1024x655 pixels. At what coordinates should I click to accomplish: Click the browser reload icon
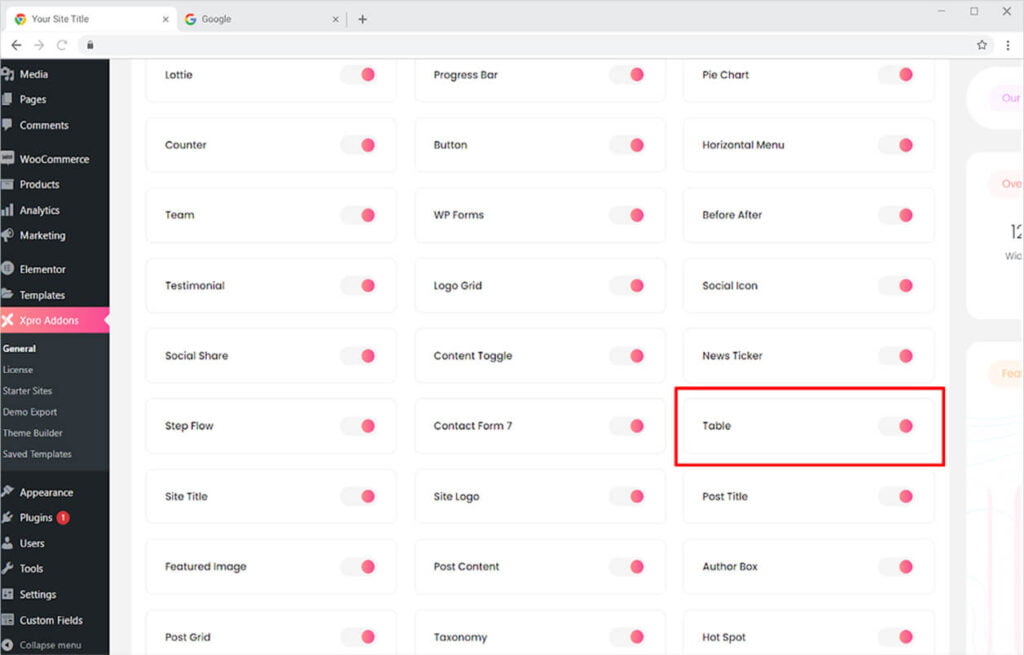click(x=62, y=45)
